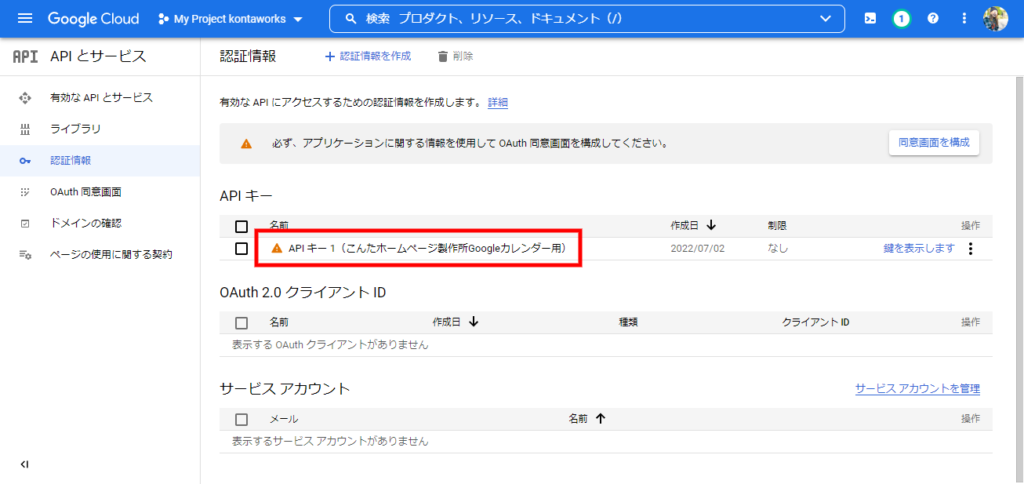Select 認証情報 in the sidebar
The height and width of the screenshot is (484, 1024).
pos(100,161)
